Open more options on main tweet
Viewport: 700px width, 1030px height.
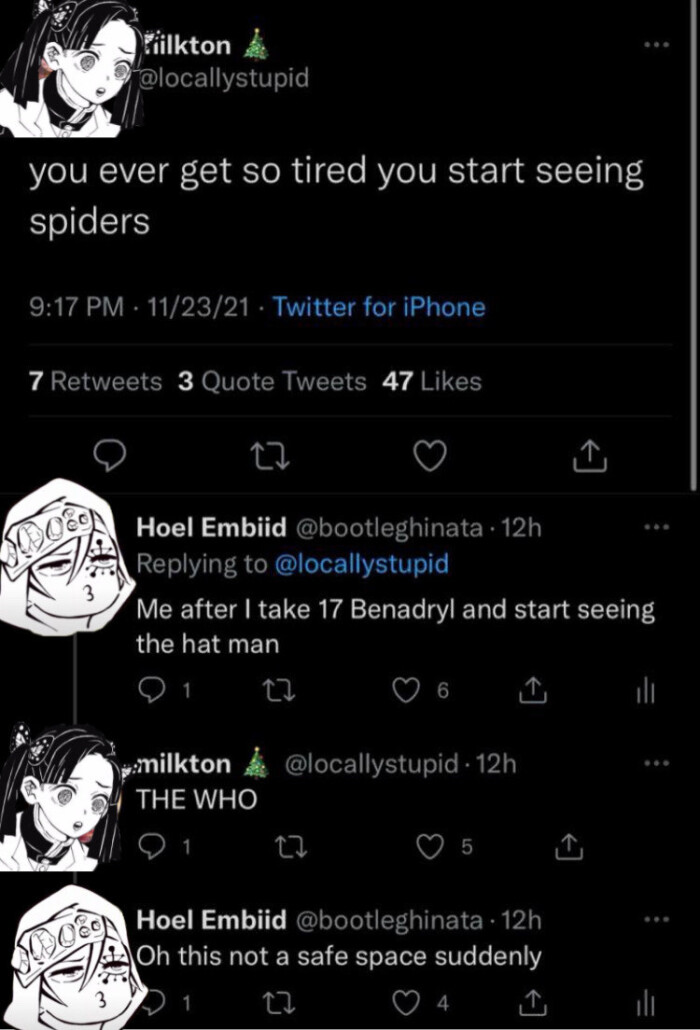click(x=655, y=47)
